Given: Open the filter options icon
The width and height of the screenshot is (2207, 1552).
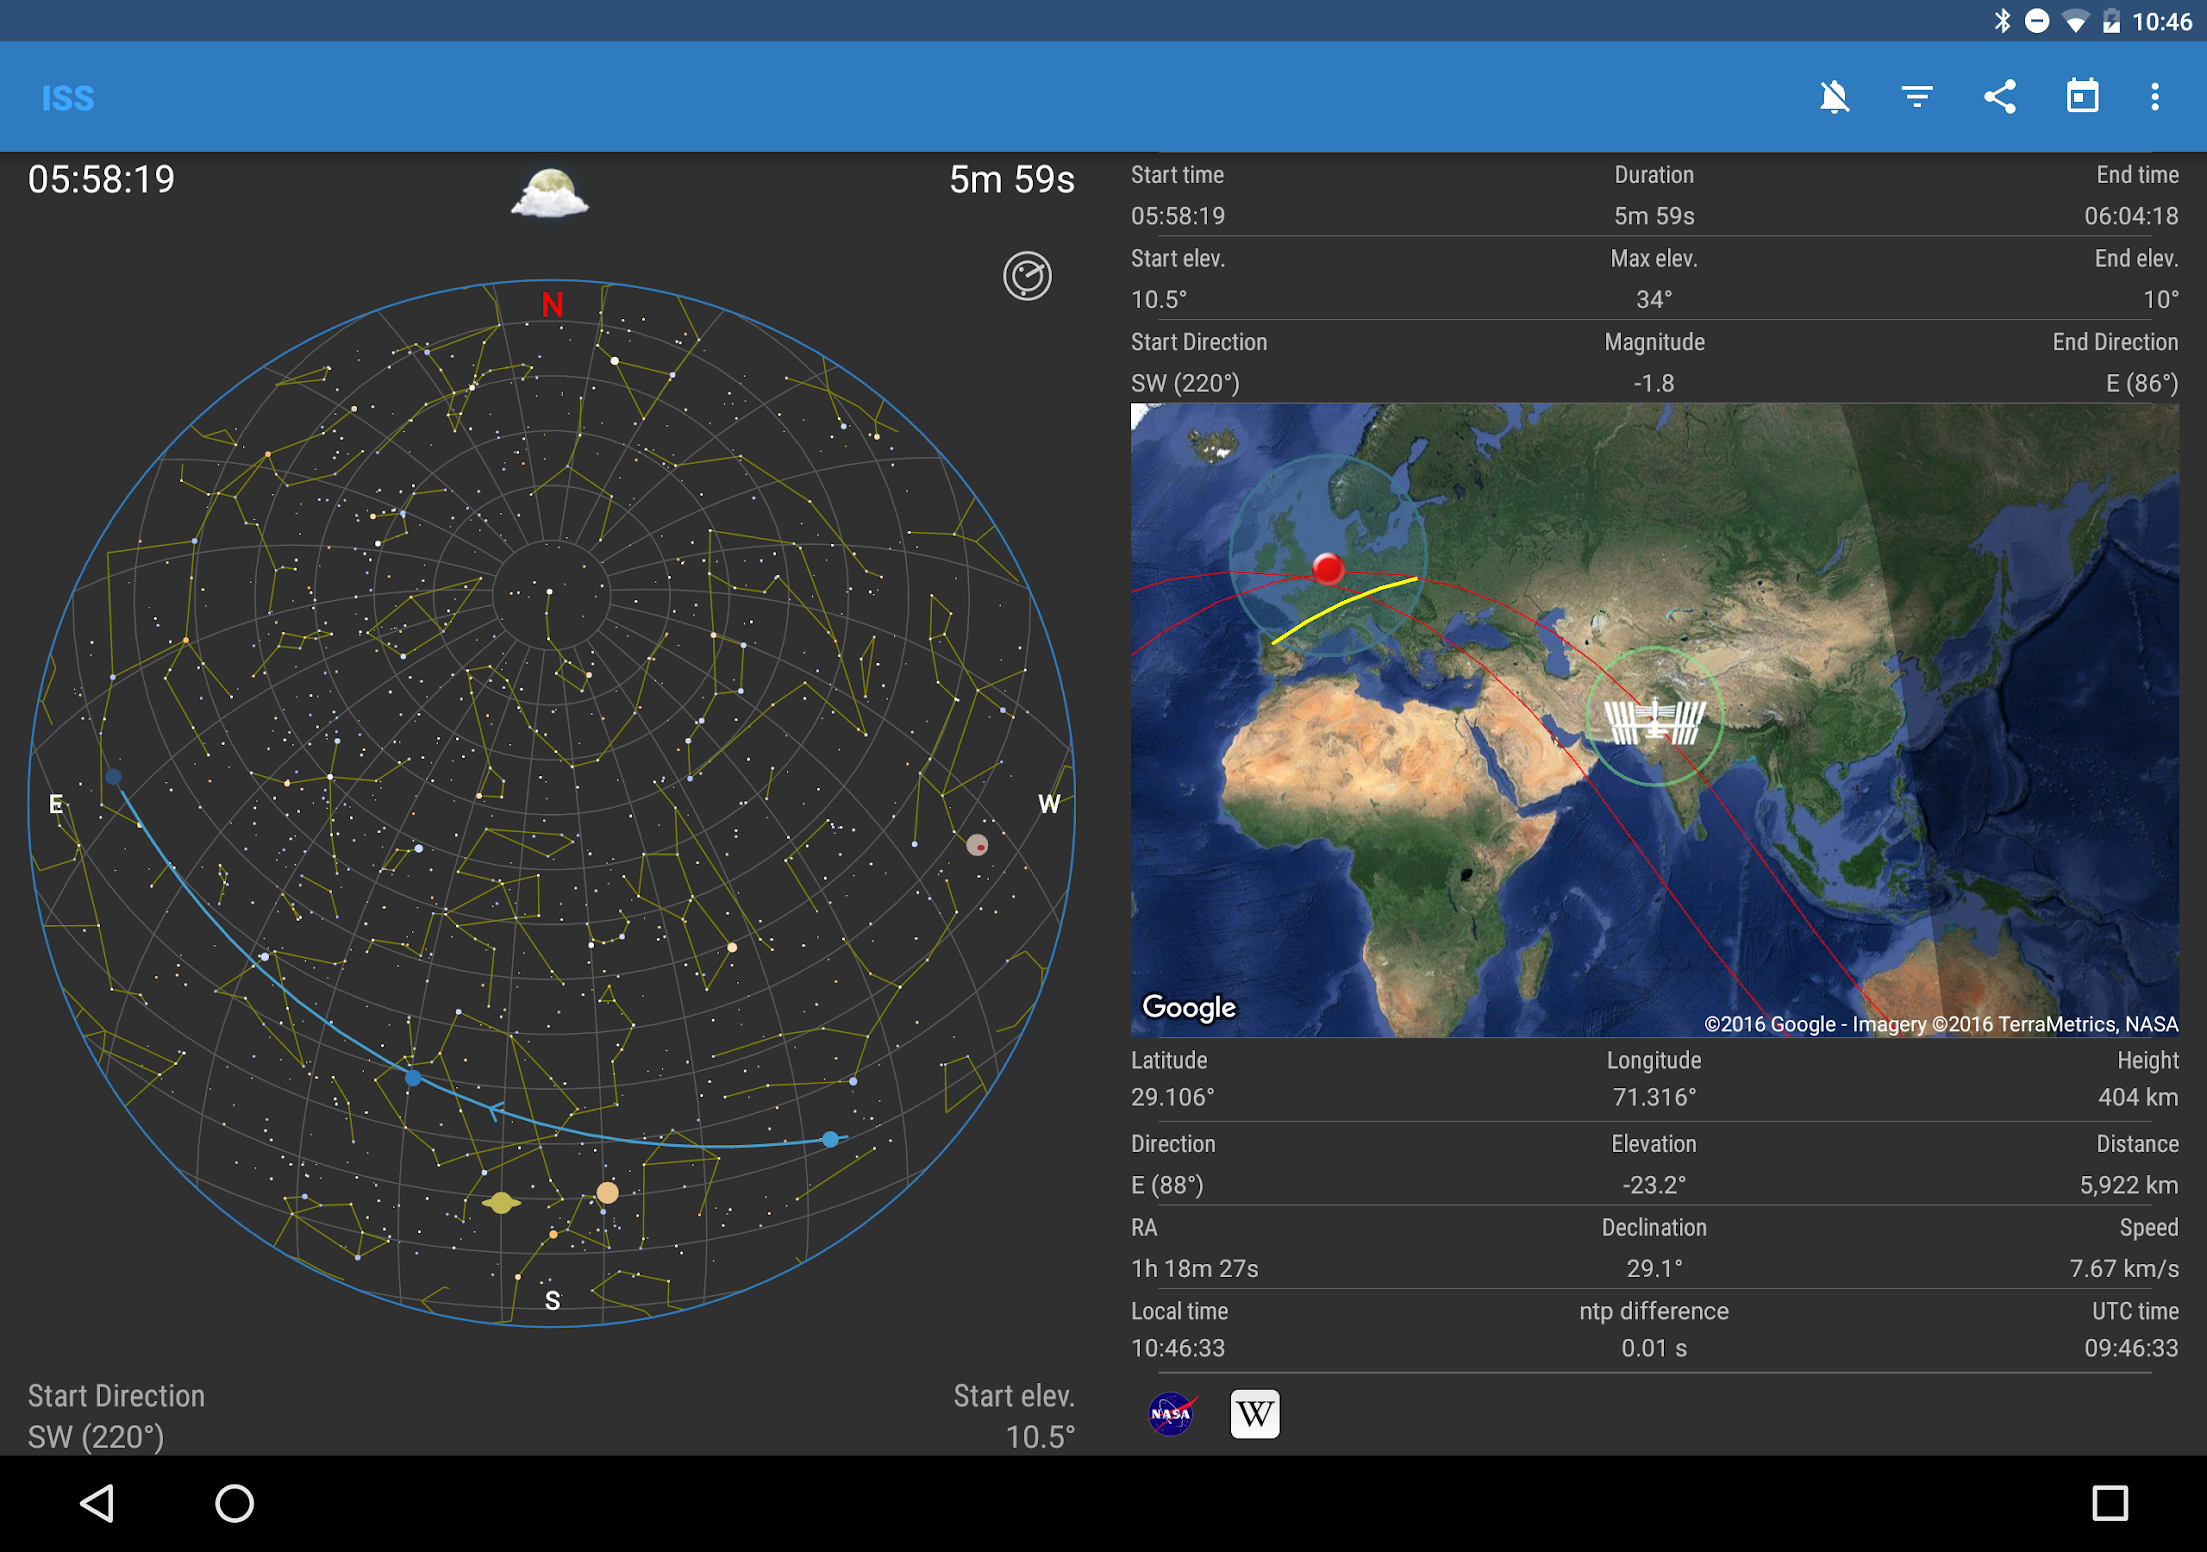Looking at the screenshot, I should pyautogui.click(x=1916, y=97).
